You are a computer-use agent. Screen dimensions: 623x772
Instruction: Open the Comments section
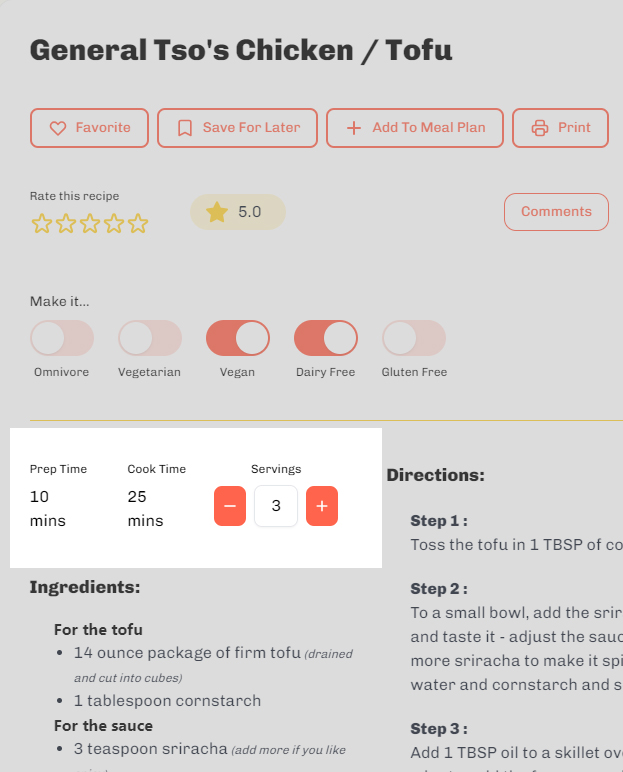(557, 212)
